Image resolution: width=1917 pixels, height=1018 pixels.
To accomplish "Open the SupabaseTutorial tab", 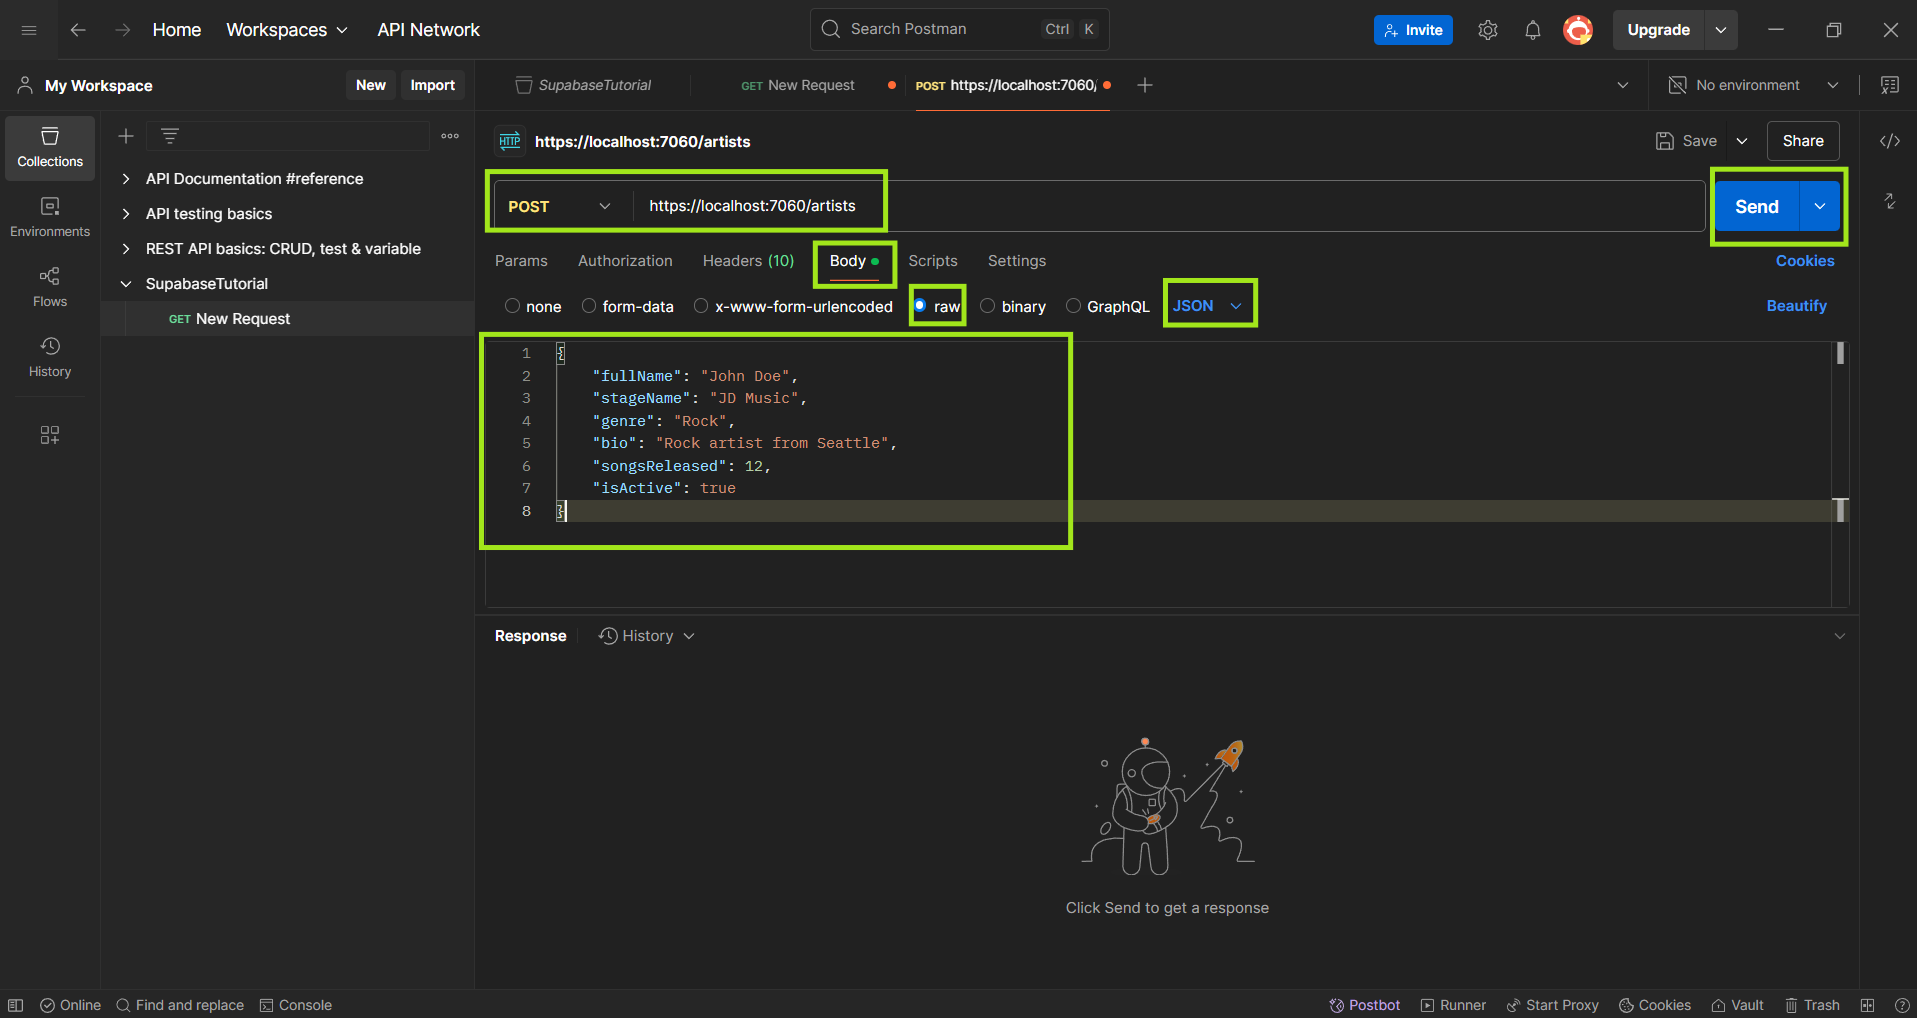I will 584,85.
